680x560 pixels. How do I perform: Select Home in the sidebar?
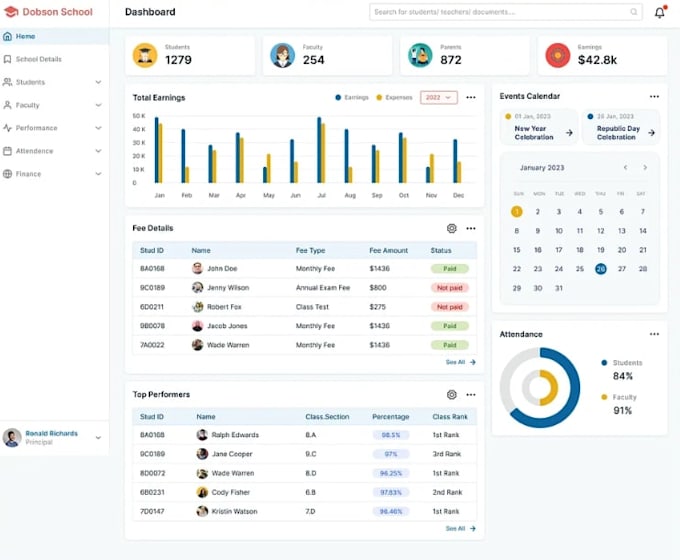point(54,36)
